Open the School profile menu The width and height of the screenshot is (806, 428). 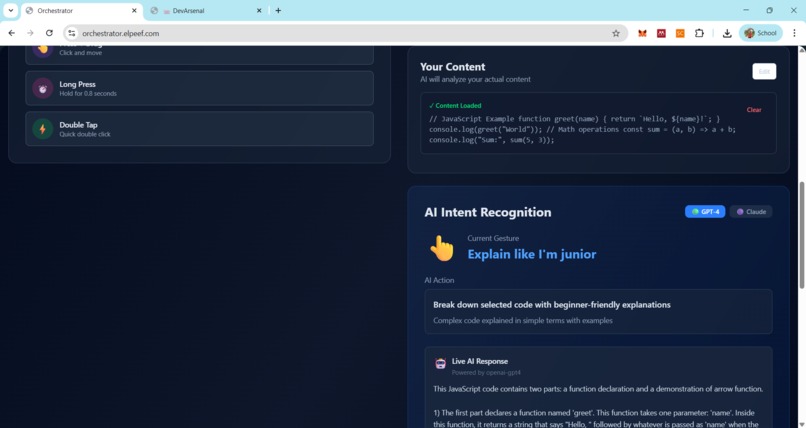[761, 33]
